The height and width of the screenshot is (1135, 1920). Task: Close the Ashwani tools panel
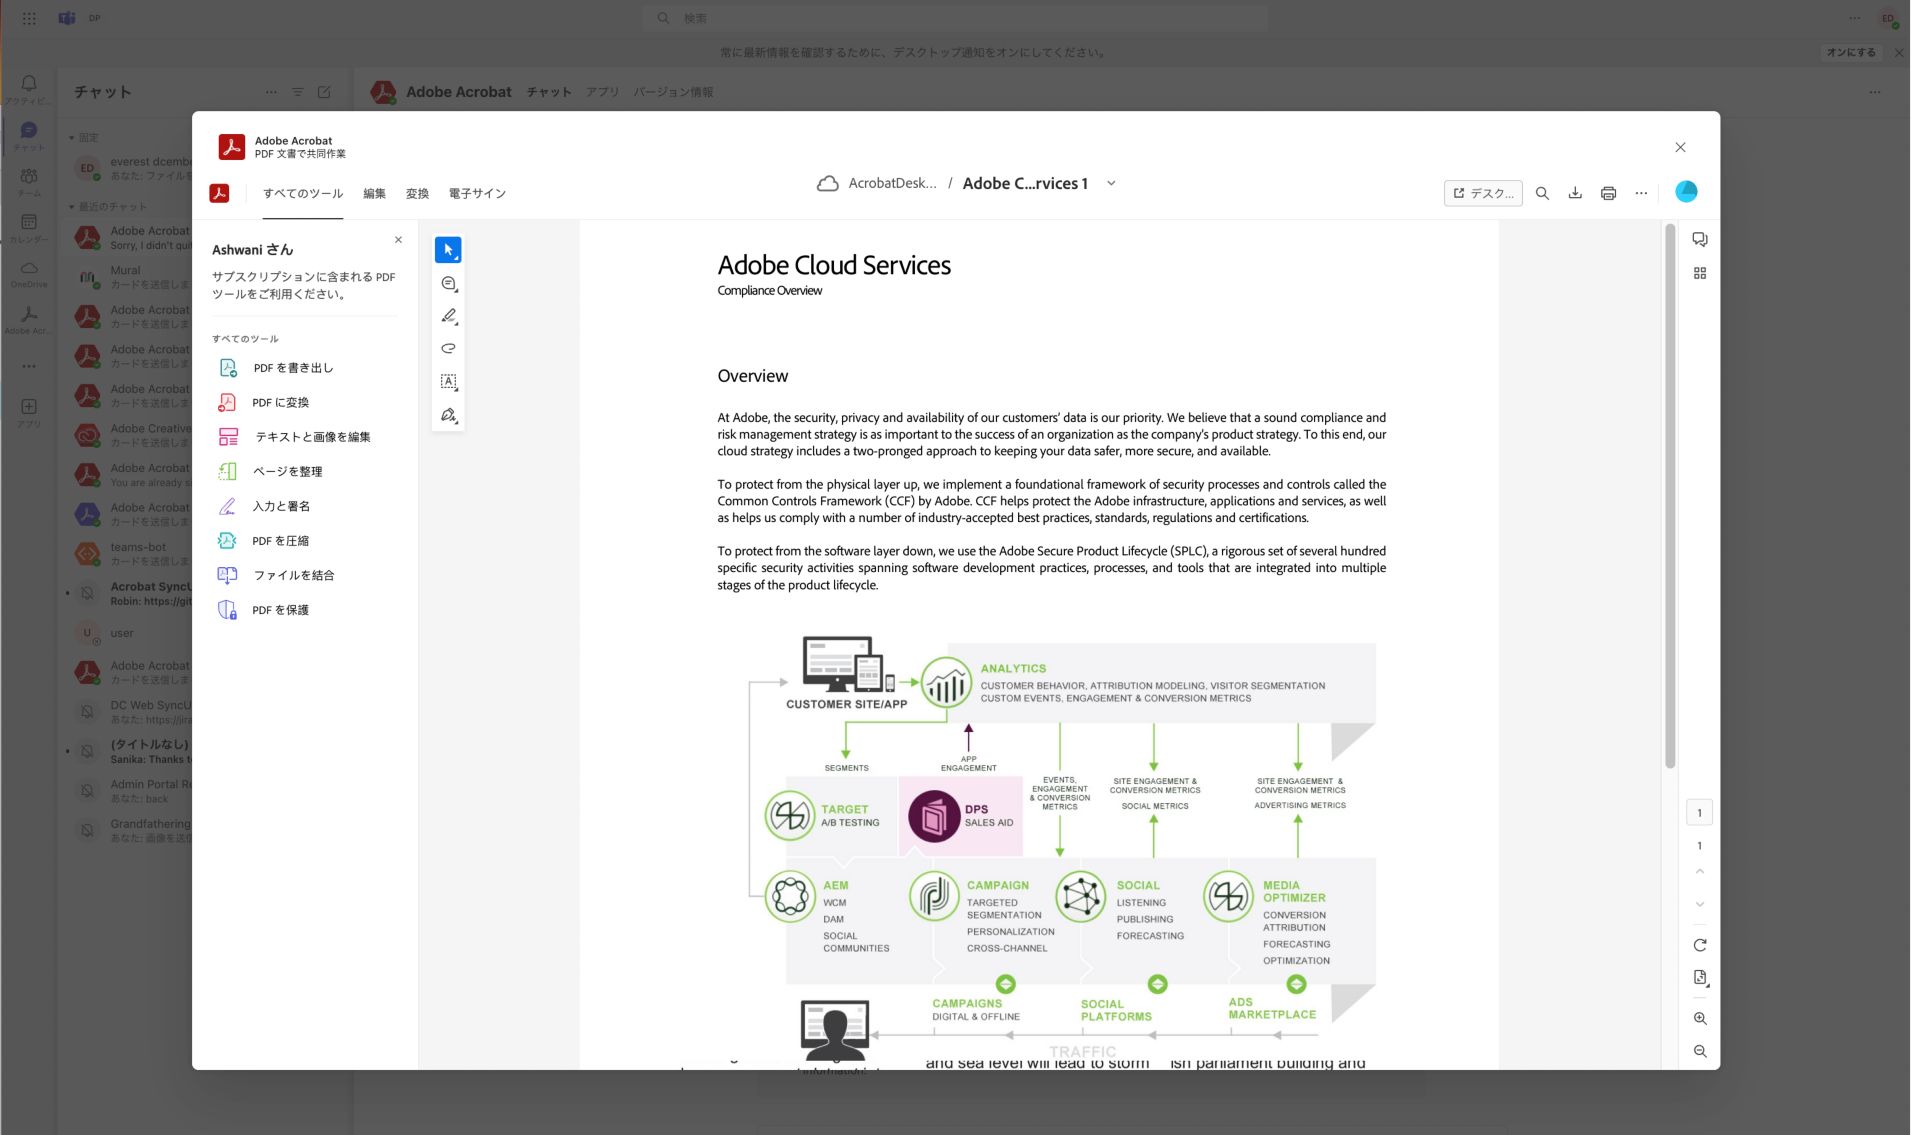(398, 240)
